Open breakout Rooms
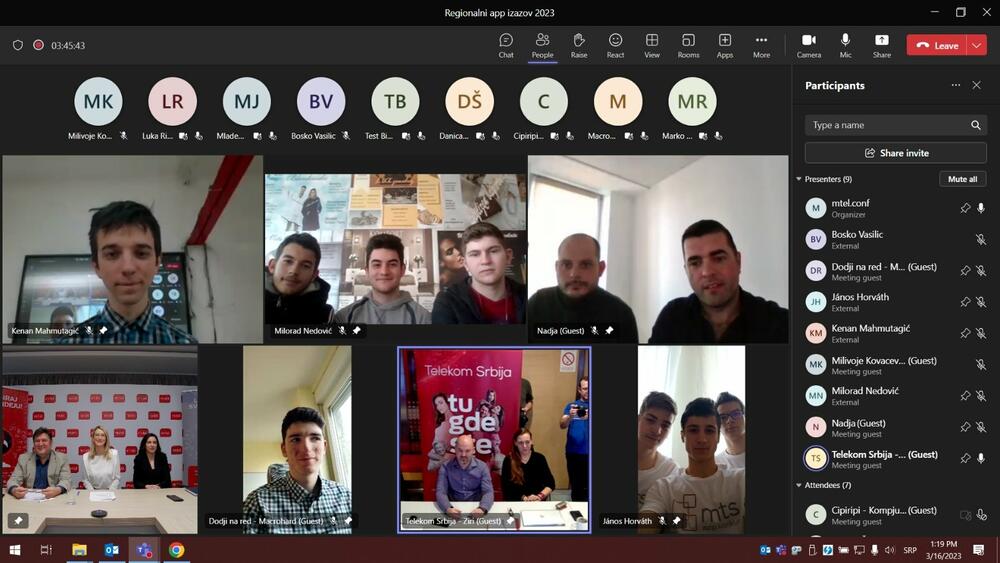The image size is (1000, 563). point(688,45)
